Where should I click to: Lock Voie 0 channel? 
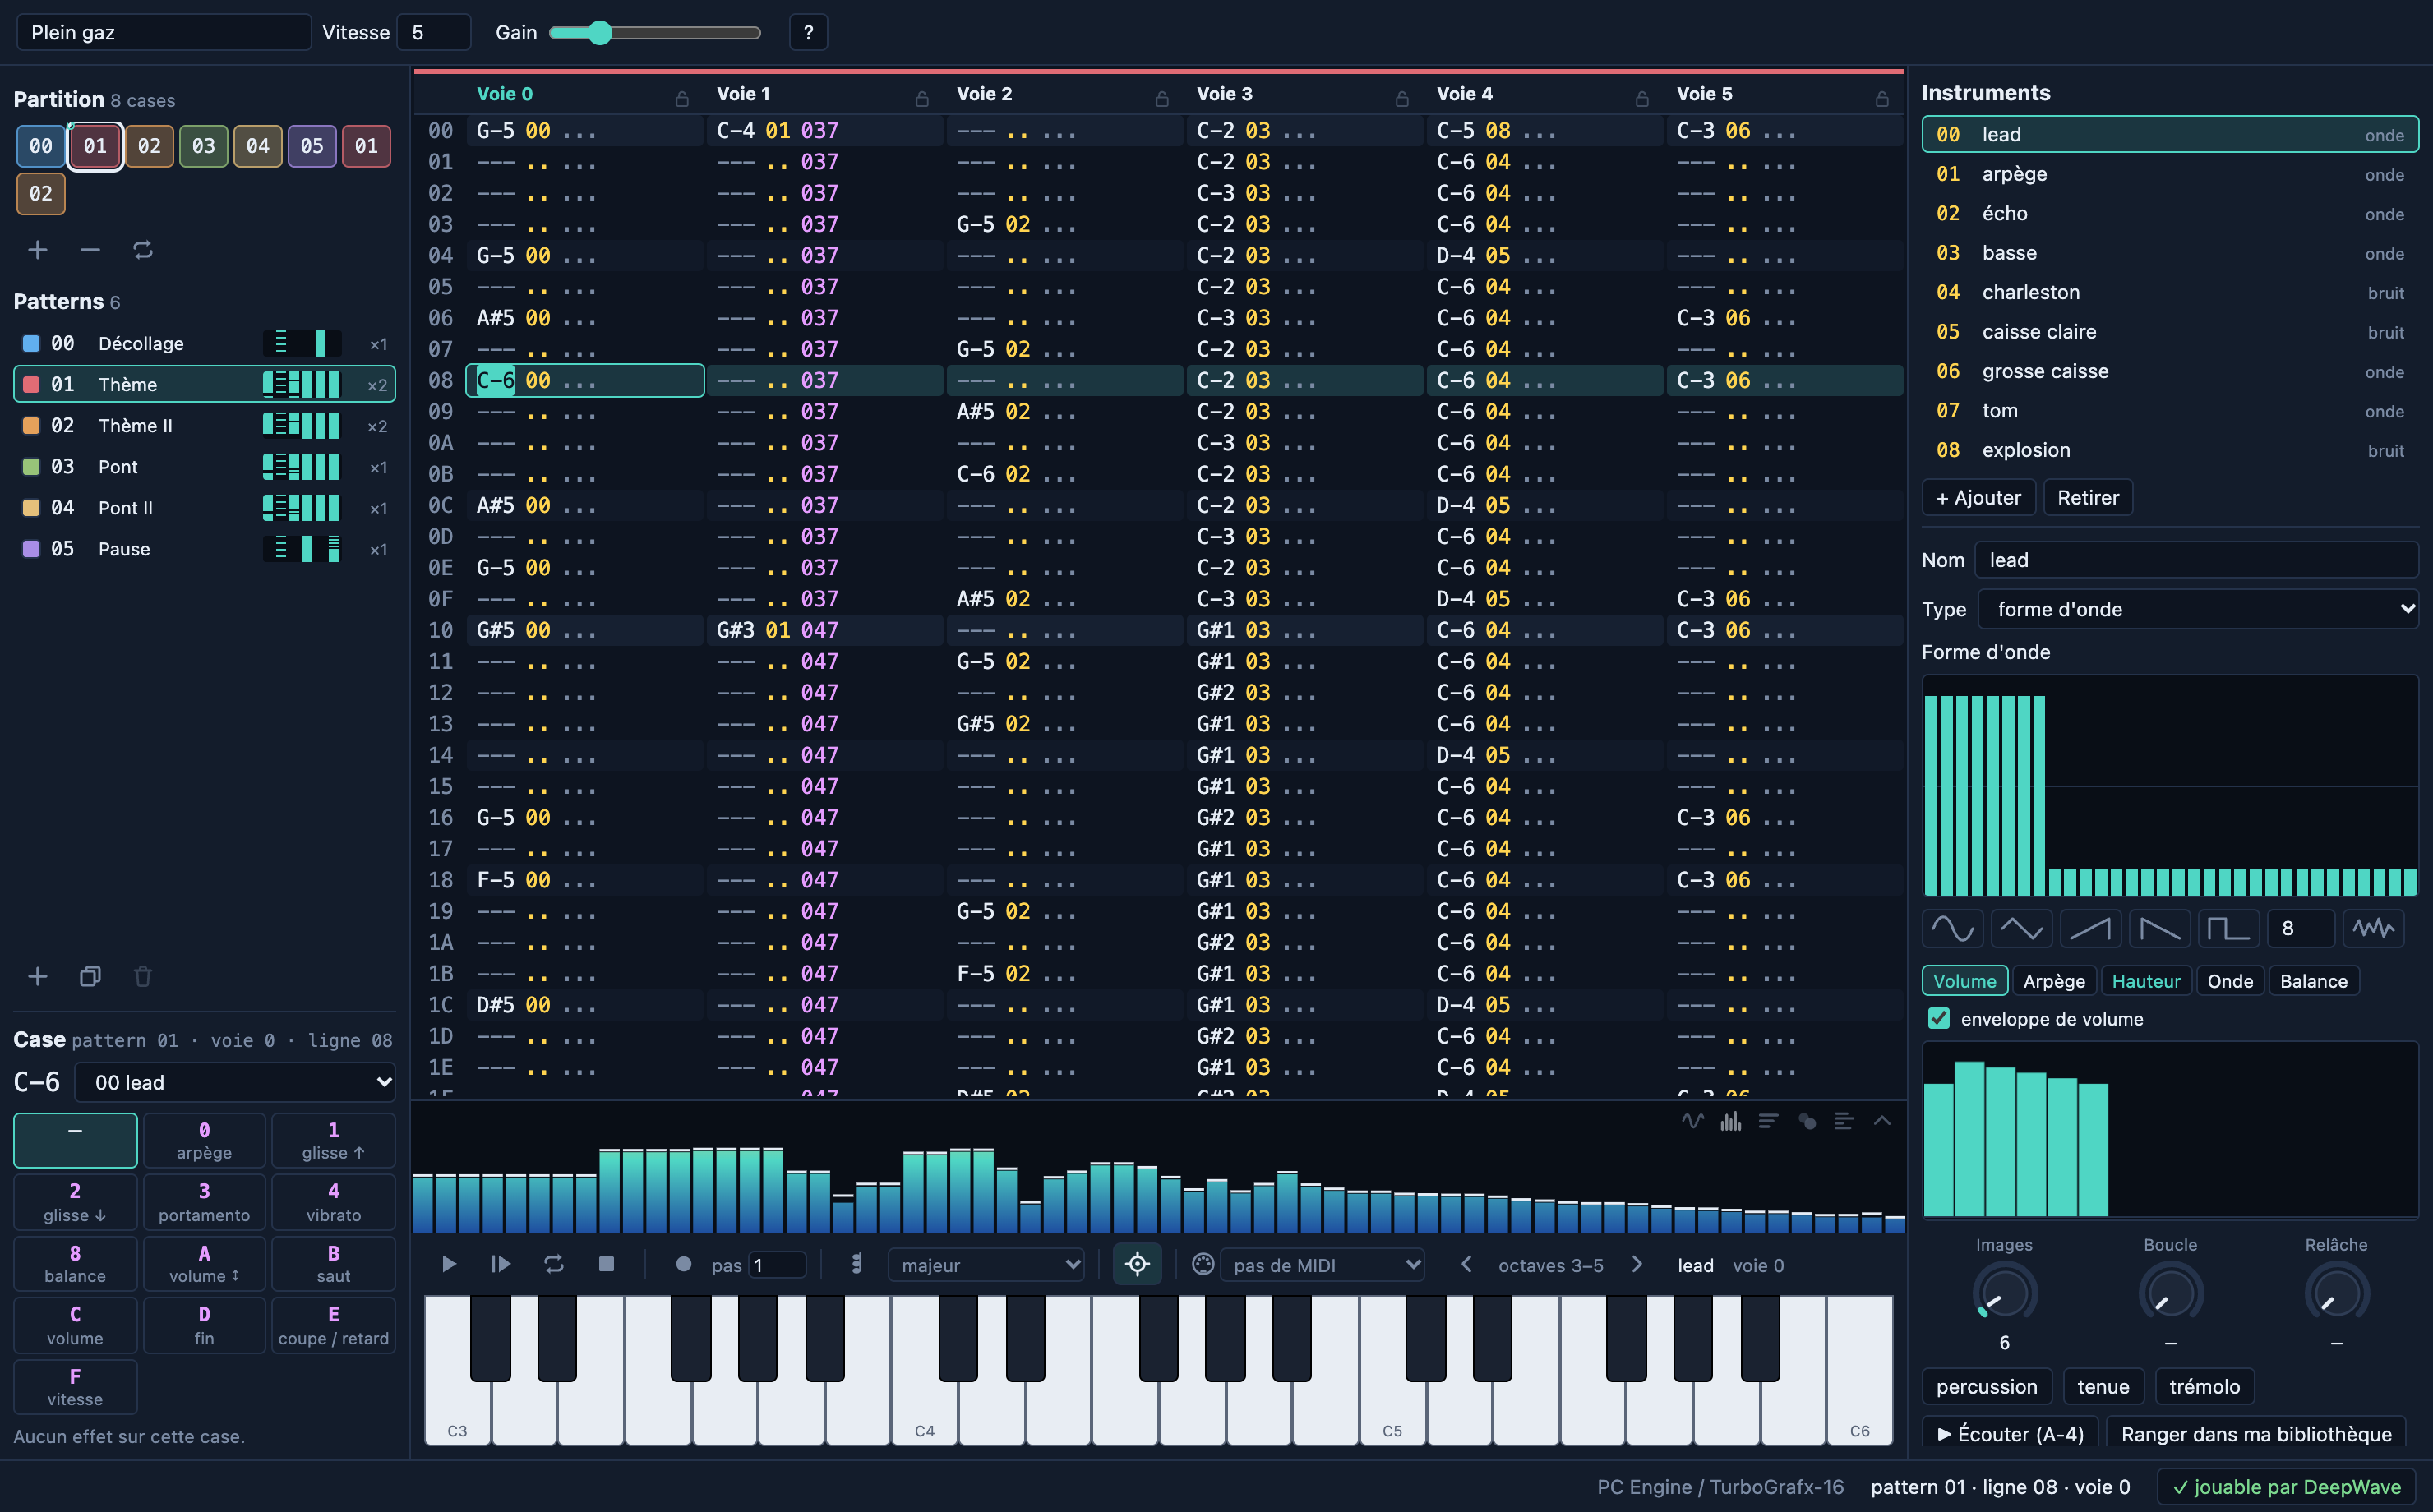682,98
